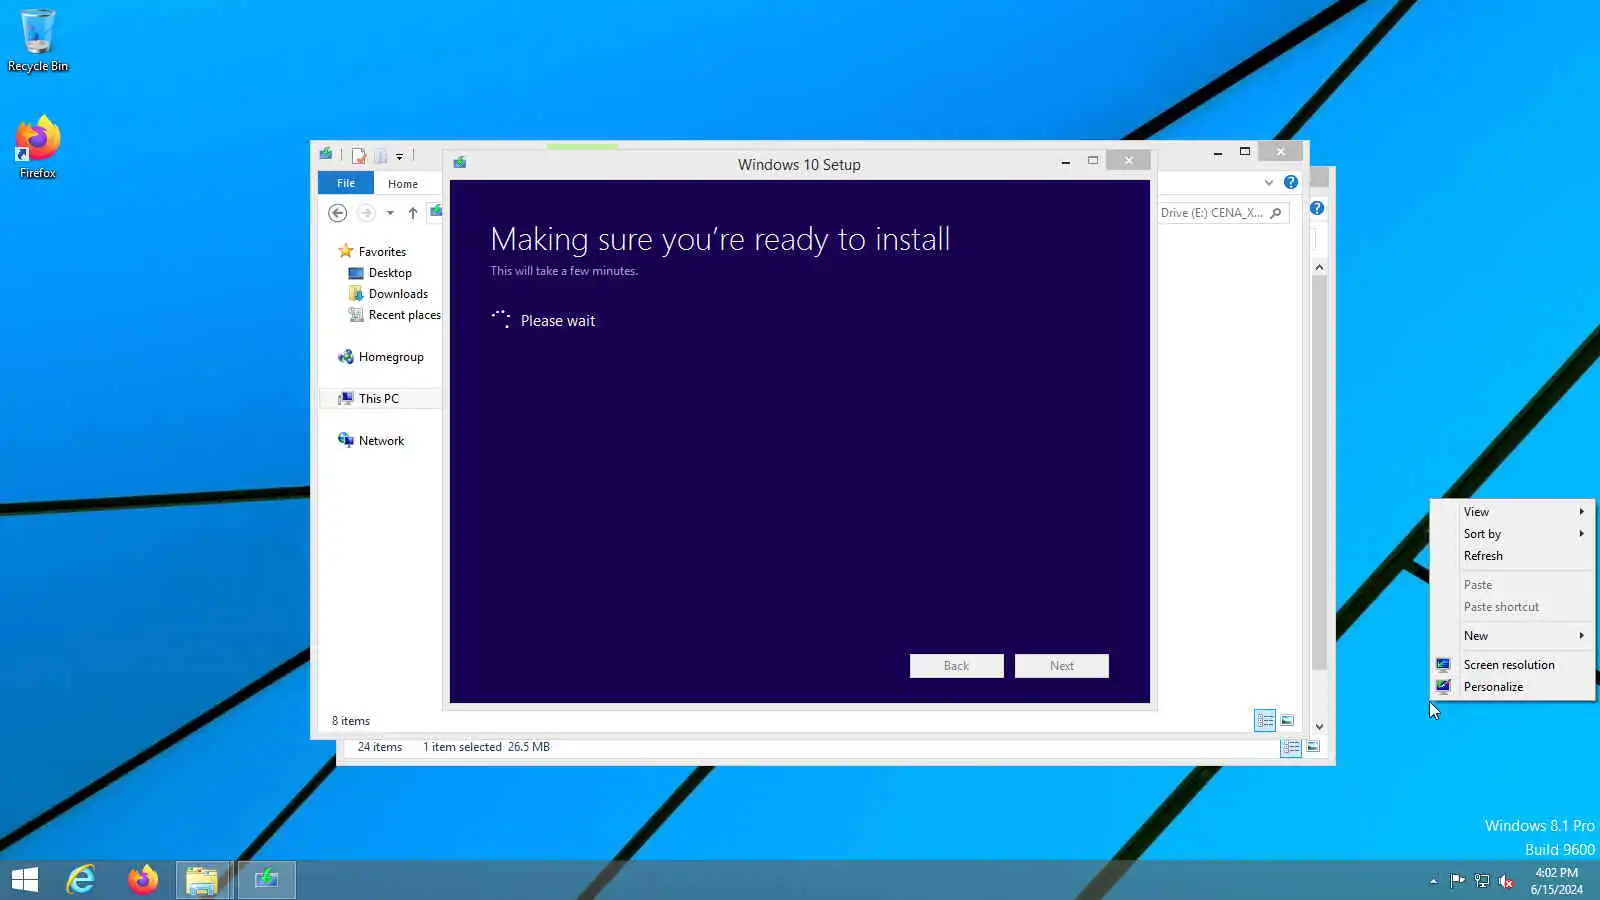Expand the New submenu arrow
The width and height of the screenshot is (1600, 900).
1581,635
